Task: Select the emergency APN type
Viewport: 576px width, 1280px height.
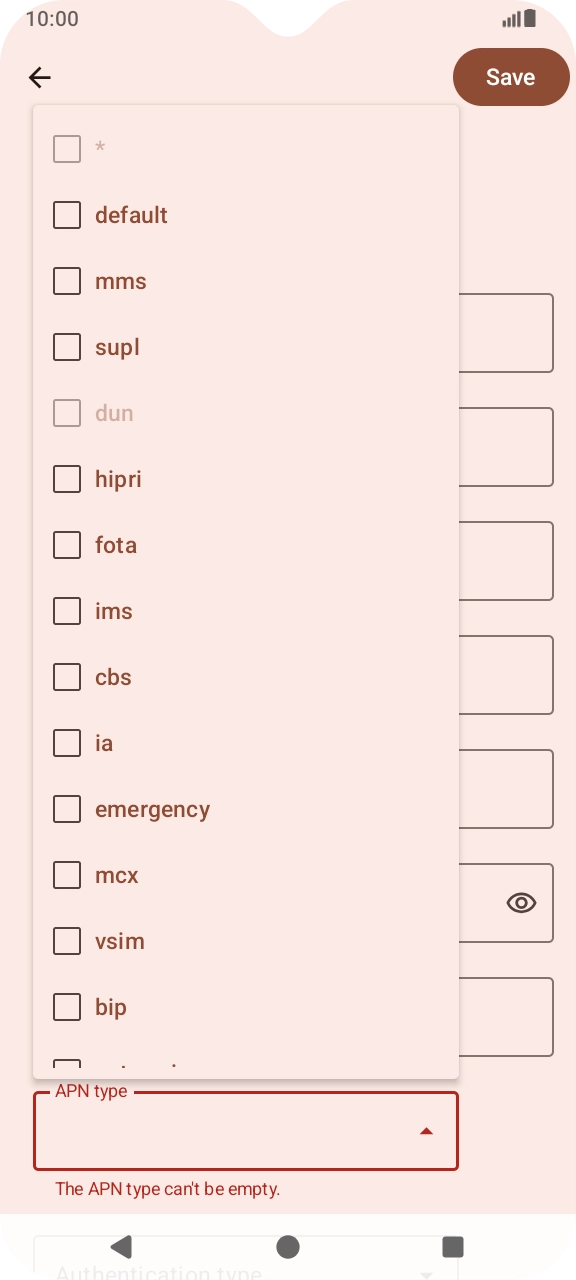Action: pyautogui.click(x=66, y=809)
